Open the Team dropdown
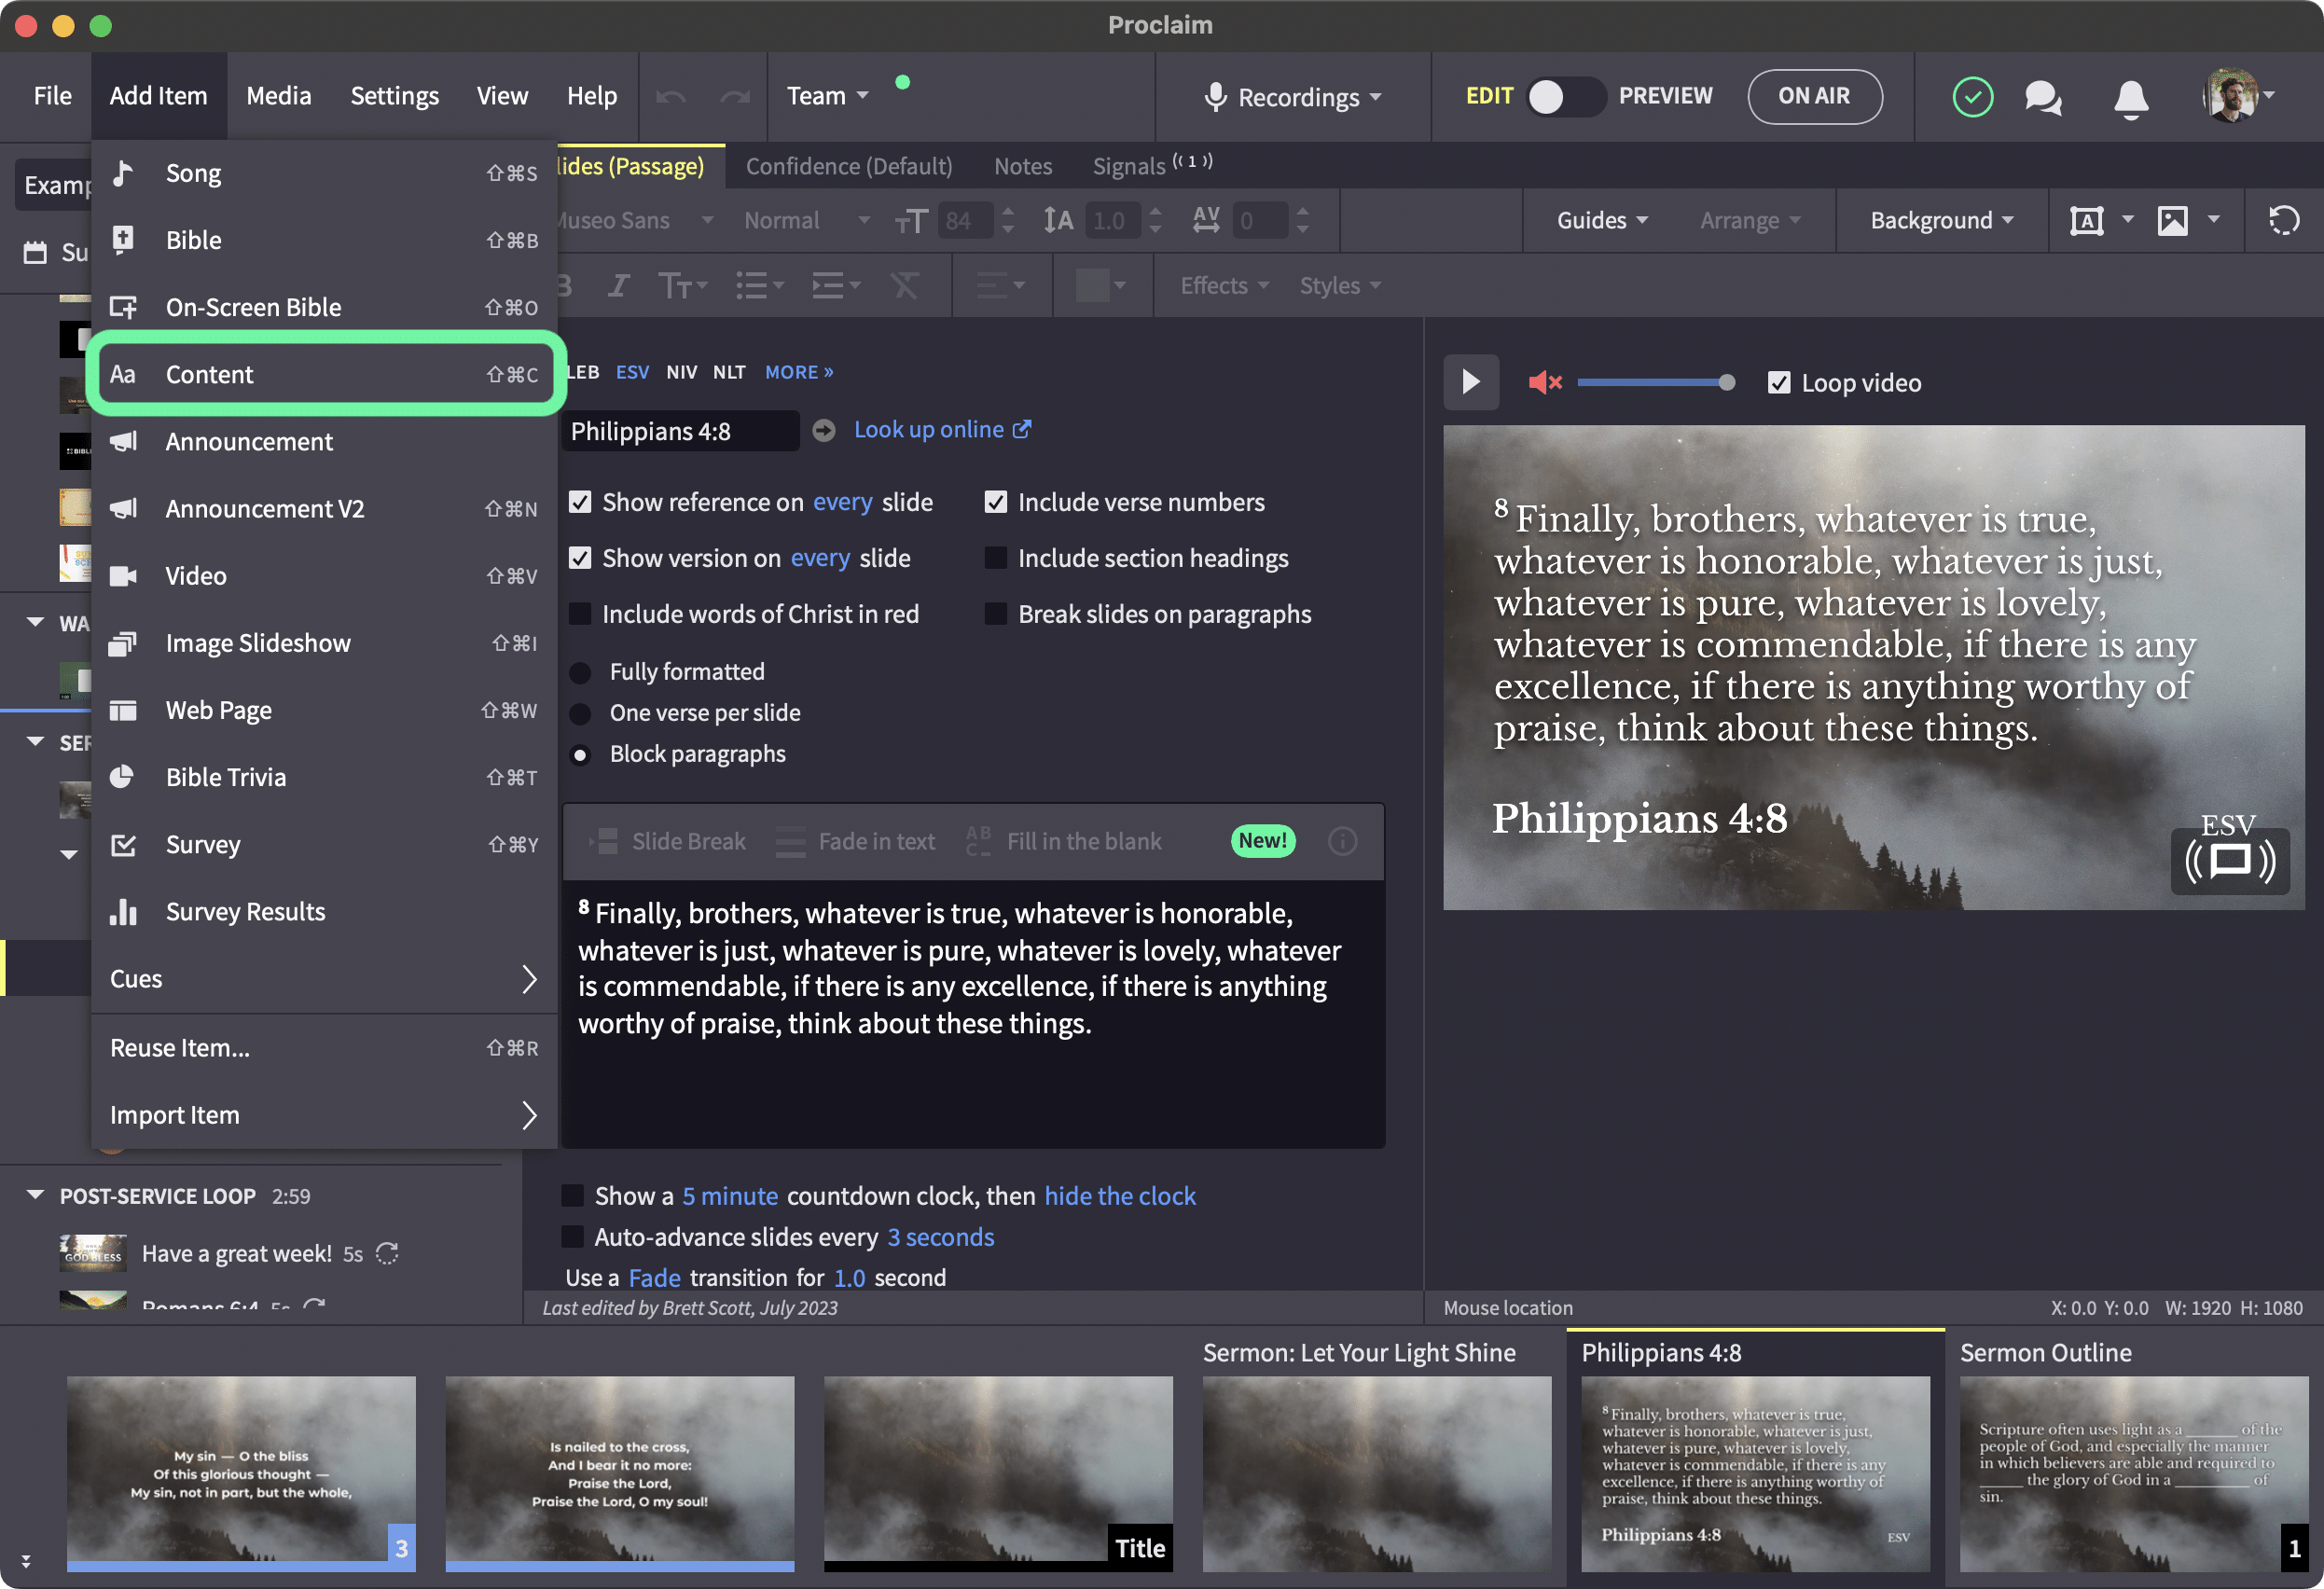 (828, 96)
